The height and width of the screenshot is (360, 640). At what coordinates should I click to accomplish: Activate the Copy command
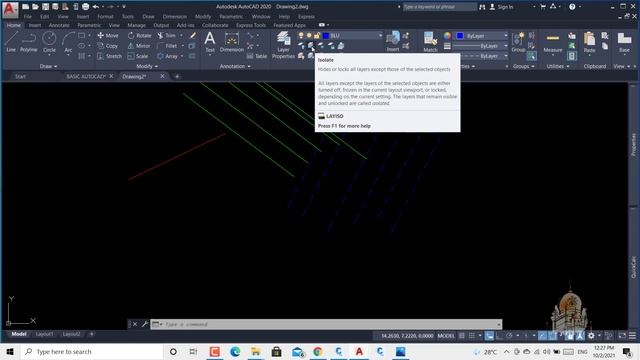(108, 46)
